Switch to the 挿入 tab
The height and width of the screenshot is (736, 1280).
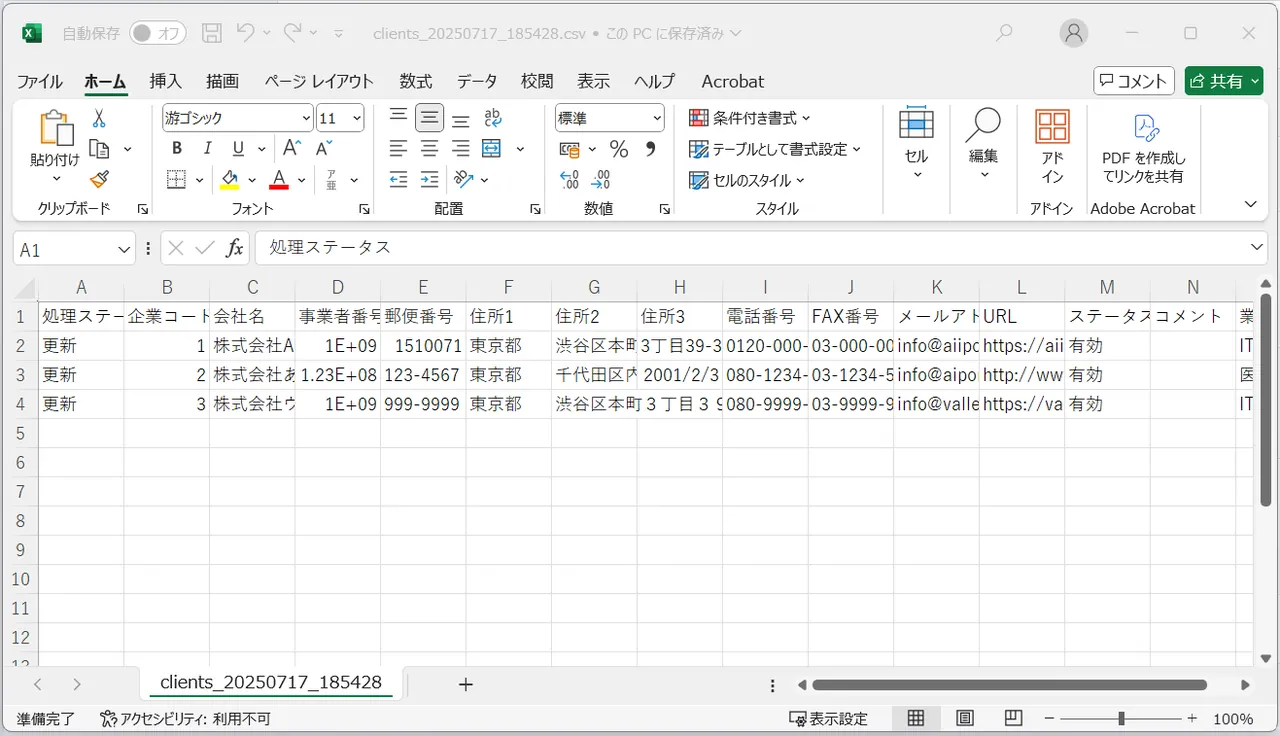[x=165, y=81]
